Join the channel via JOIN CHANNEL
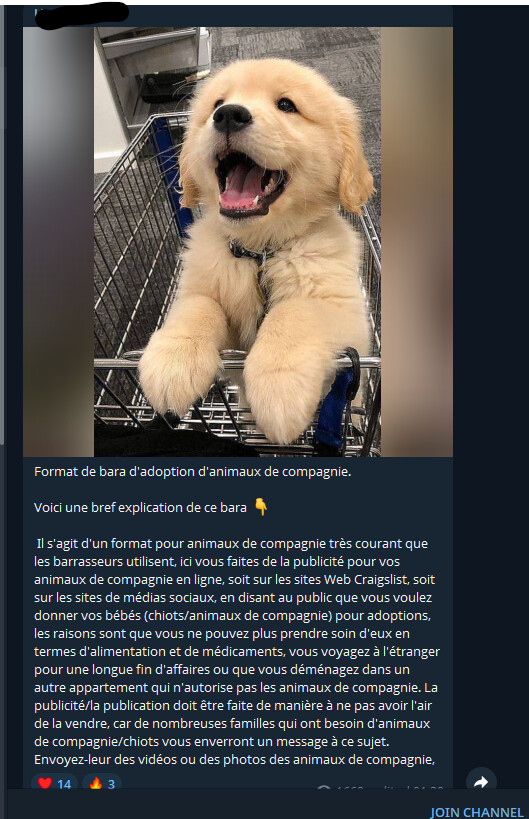Viewport: 529px width, 819px height. point(476,812)
